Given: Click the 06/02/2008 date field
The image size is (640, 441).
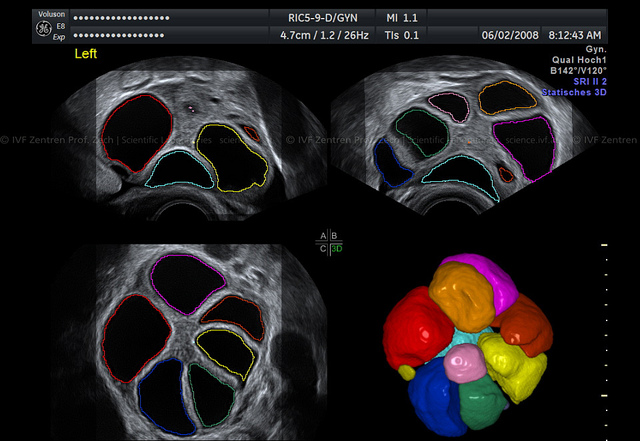Looking at the screenshot, I should pos(508,35).
